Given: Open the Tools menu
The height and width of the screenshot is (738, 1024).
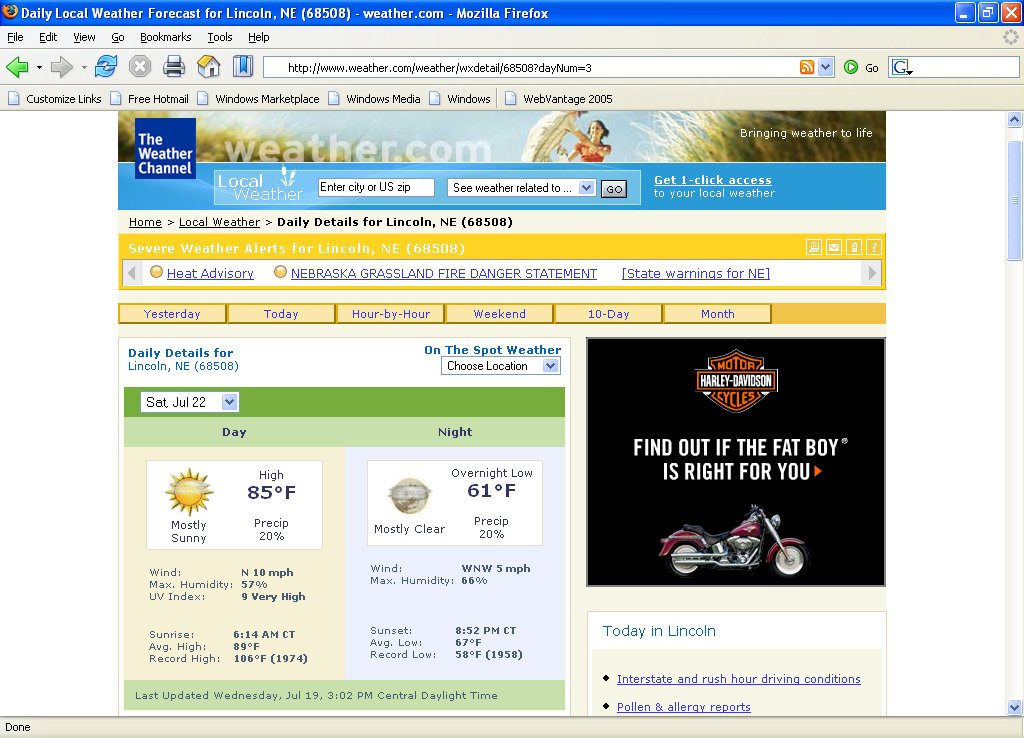Looking at the screenshot, I should click(x=220, y=37).
